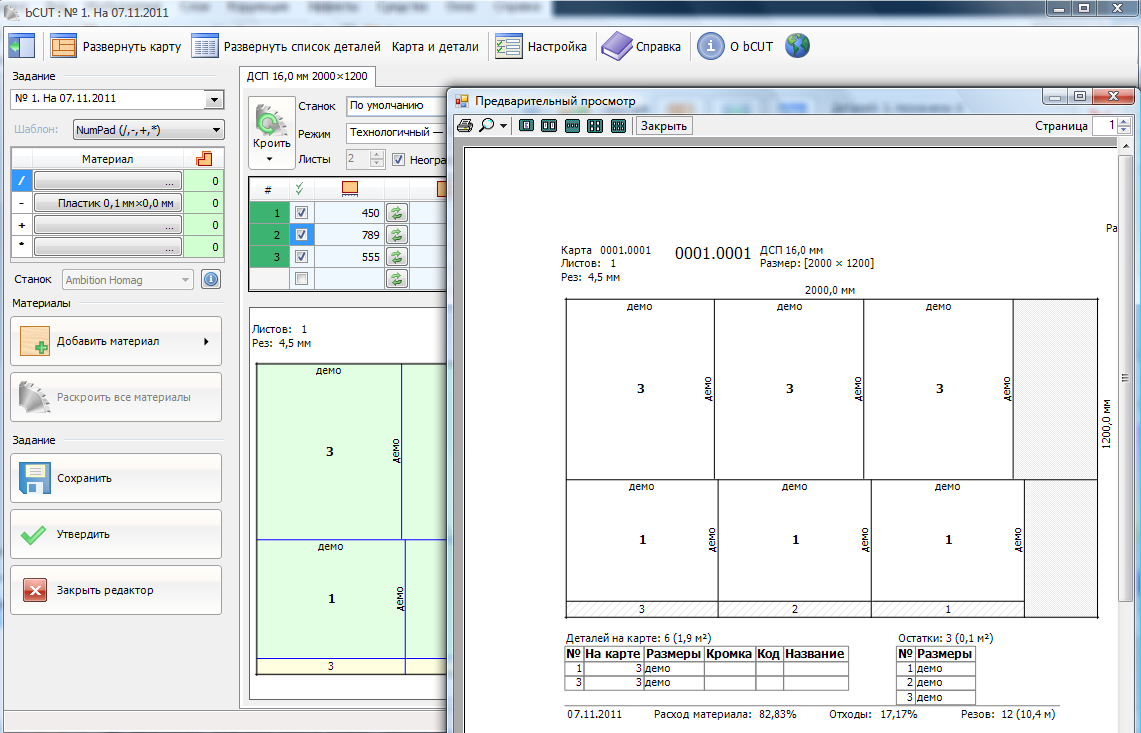1141x733 pixels.
Task: Click the Развернуть карту toolbar icon
Action: pyautogui.click(x=63, y=47)
